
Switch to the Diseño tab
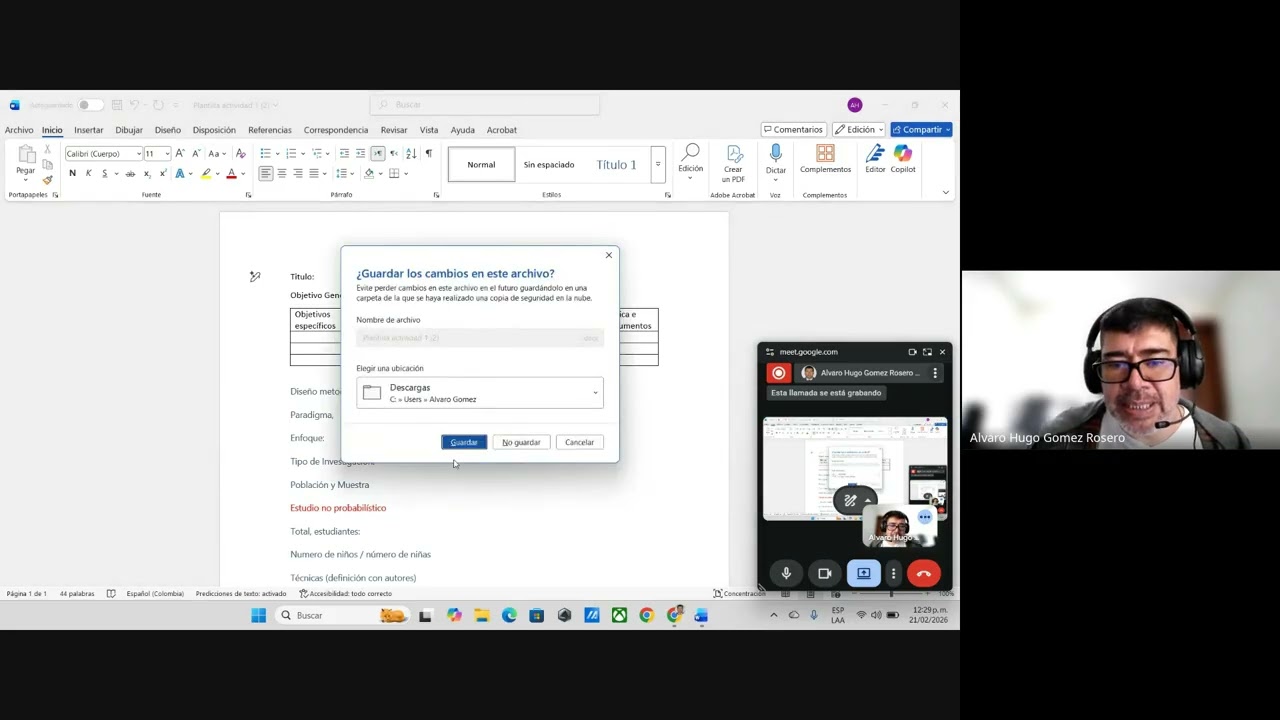coord(168,130)
